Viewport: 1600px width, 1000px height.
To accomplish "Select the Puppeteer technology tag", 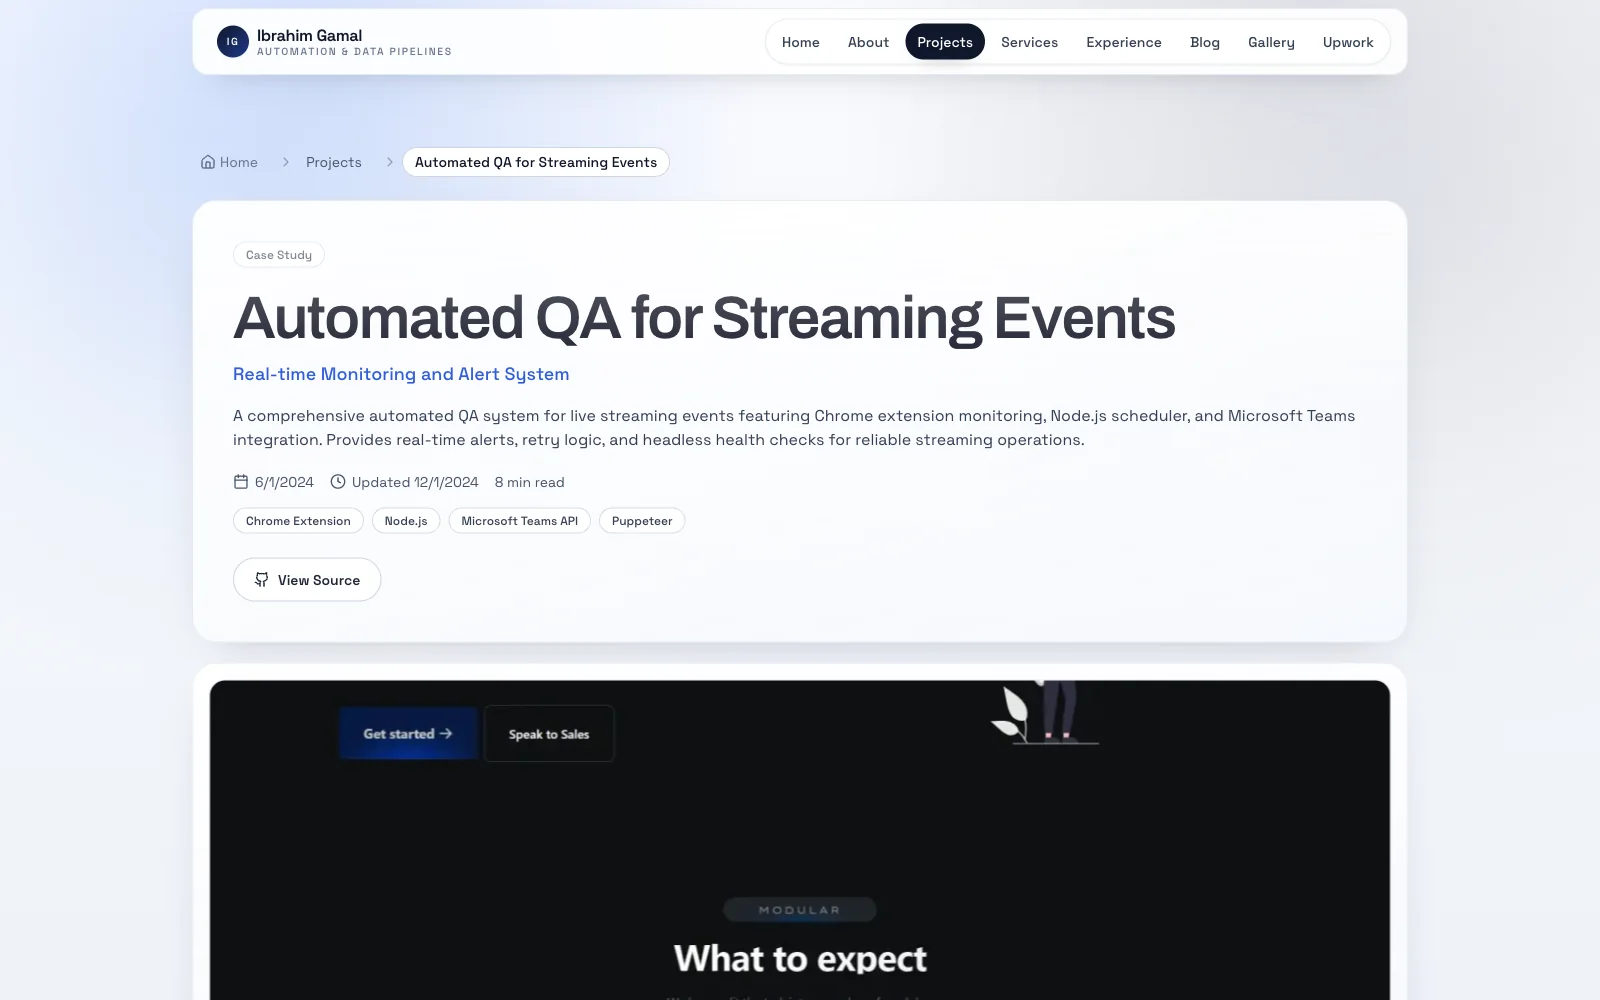I will 641,520.
